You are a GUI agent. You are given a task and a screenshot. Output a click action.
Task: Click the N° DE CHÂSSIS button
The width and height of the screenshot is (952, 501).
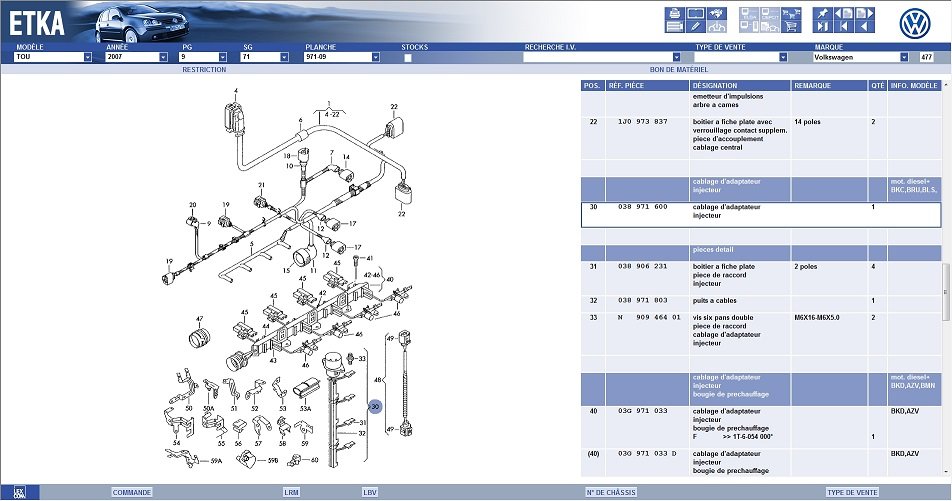coord(611,492)
